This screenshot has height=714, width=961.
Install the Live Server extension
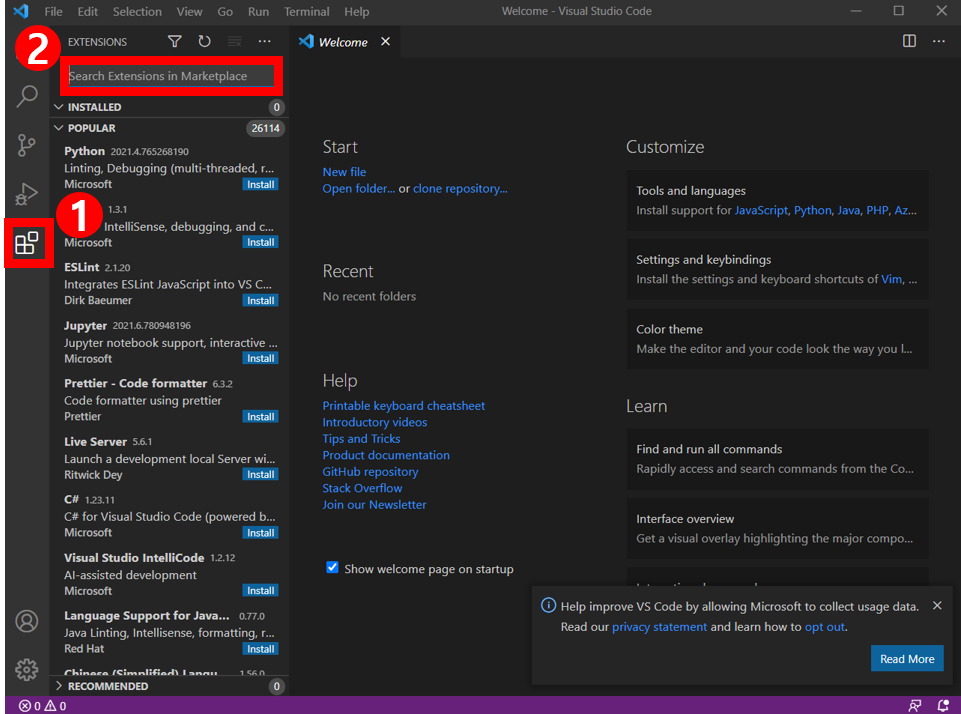[x=260, y=474]
